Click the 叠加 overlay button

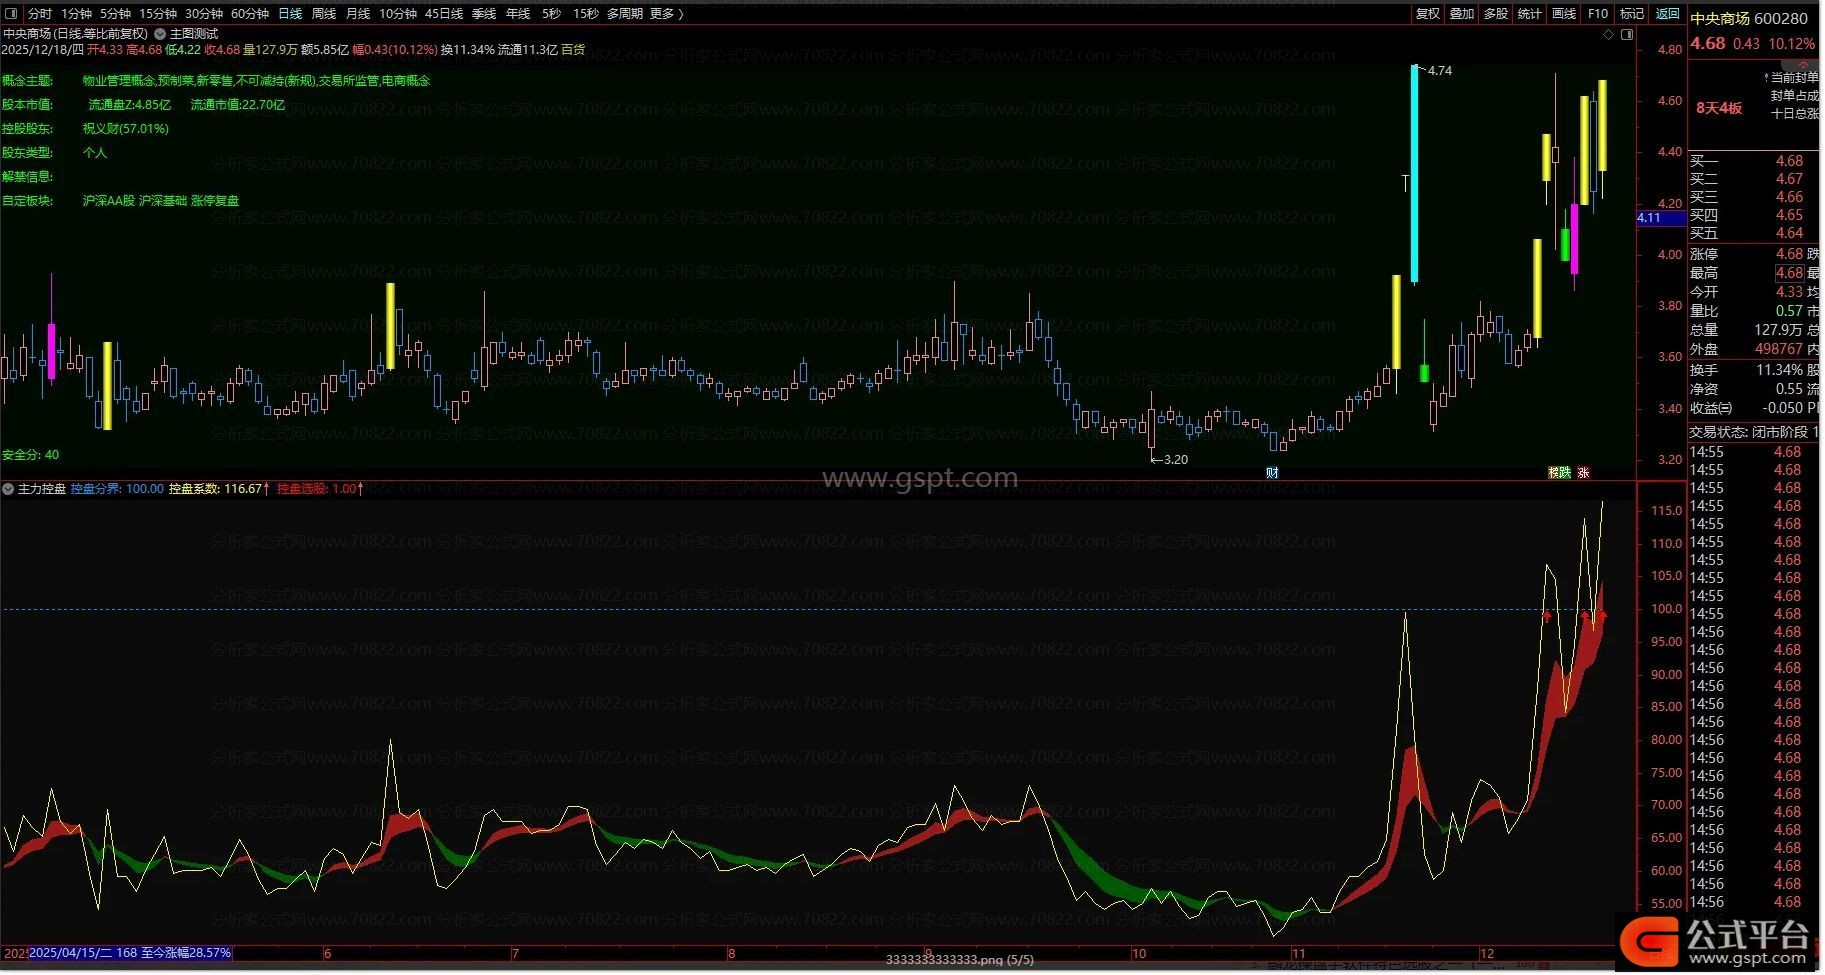point(1462,14)
